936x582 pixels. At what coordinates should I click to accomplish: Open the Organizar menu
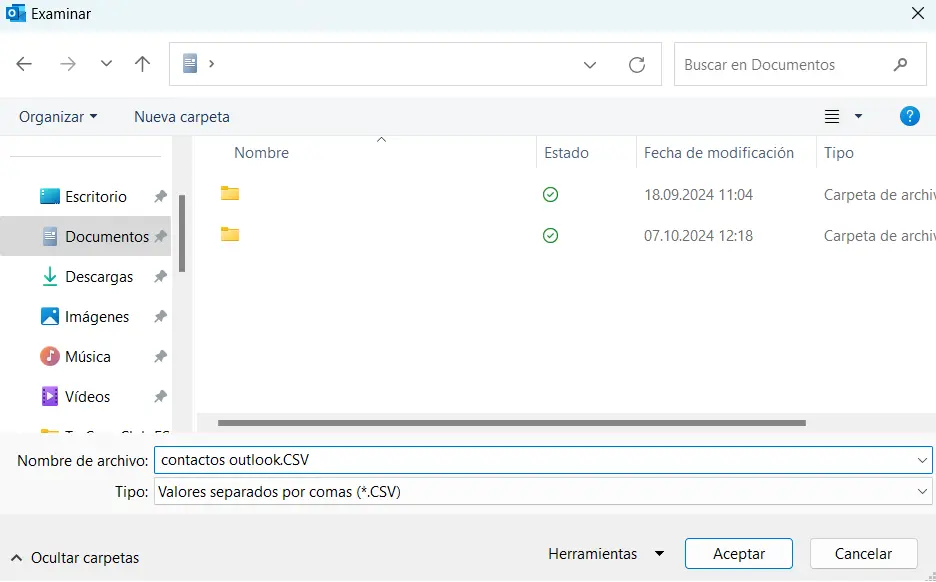(58, 116)
